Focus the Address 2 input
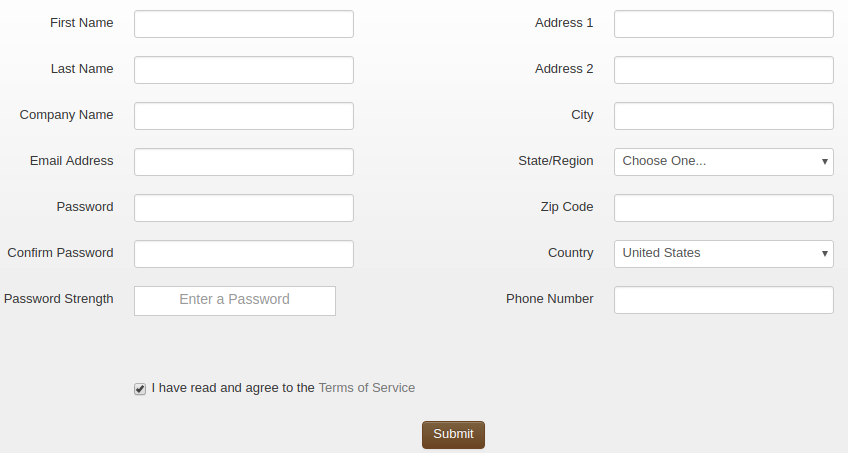This screenshot has height=453, width=848. [x=723, y=70]
